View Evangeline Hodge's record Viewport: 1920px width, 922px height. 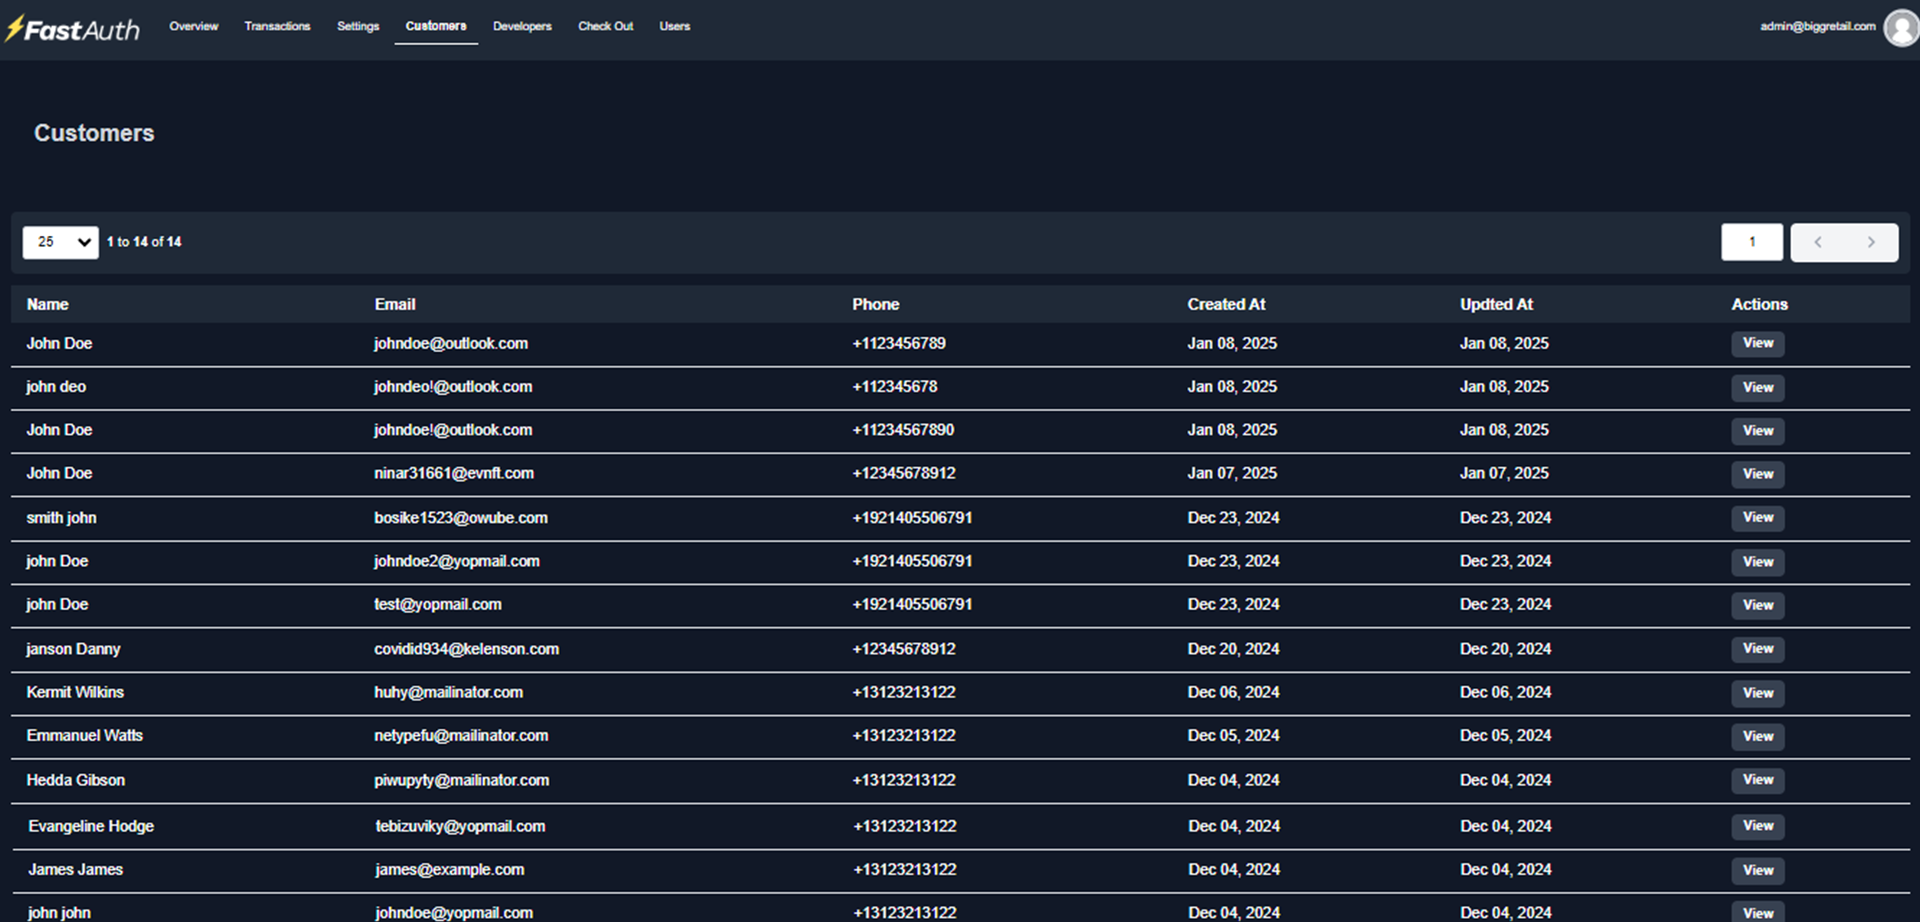pos(1757,826)
